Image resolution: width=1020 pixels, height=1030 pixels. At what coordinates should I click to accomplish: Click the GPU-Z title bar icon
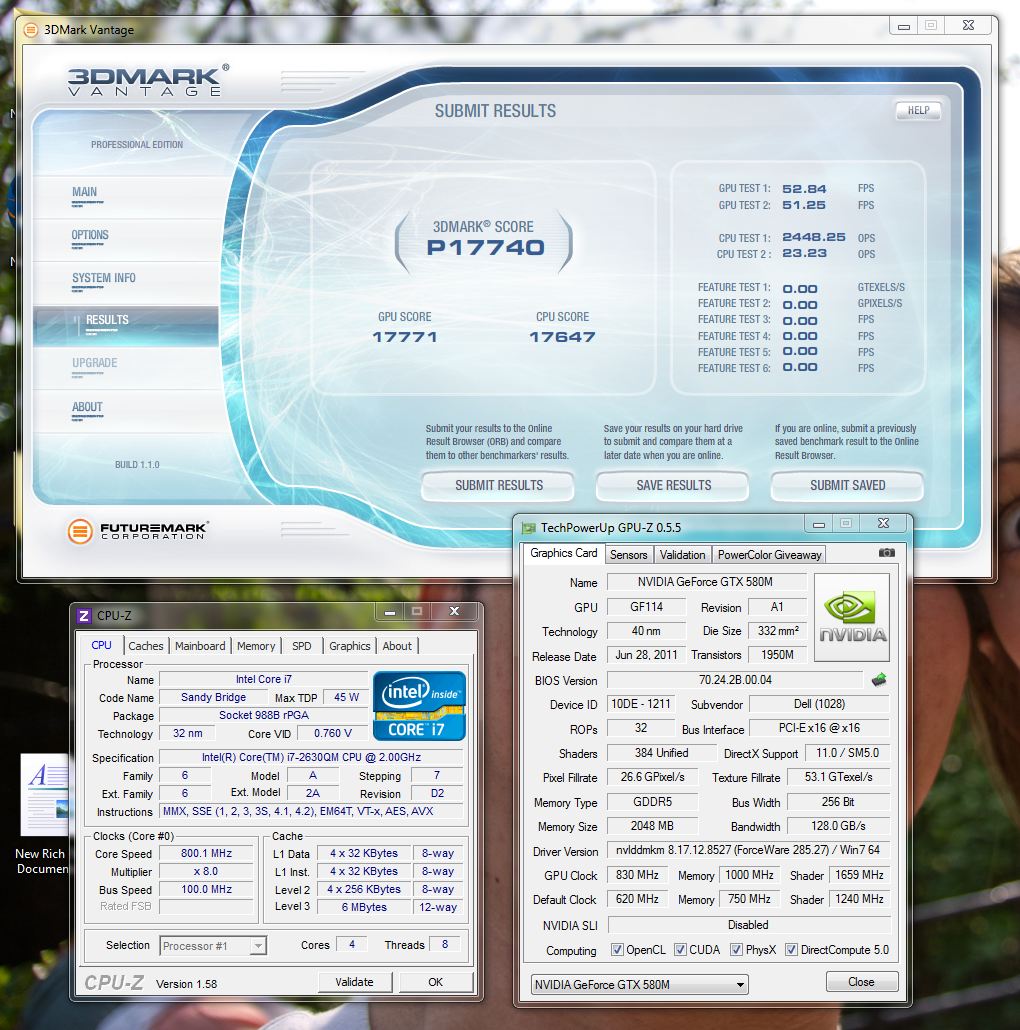pyautogui.click(x=528, y=527)
